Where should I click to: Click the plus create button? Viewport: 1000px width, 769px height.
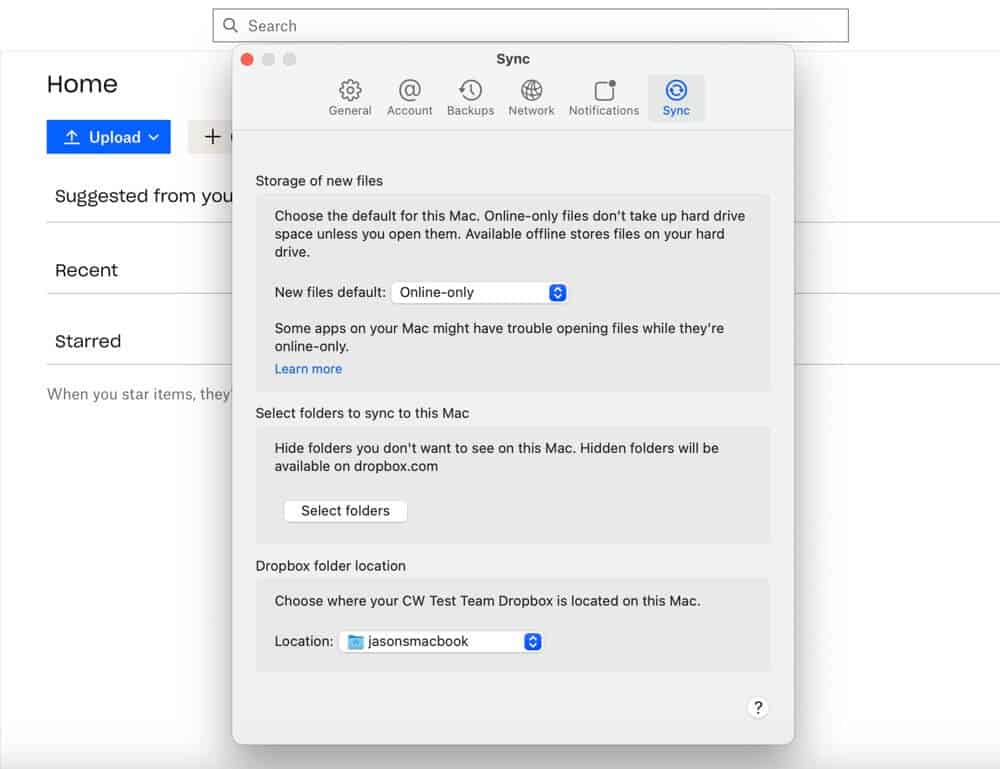click(212, 136)
